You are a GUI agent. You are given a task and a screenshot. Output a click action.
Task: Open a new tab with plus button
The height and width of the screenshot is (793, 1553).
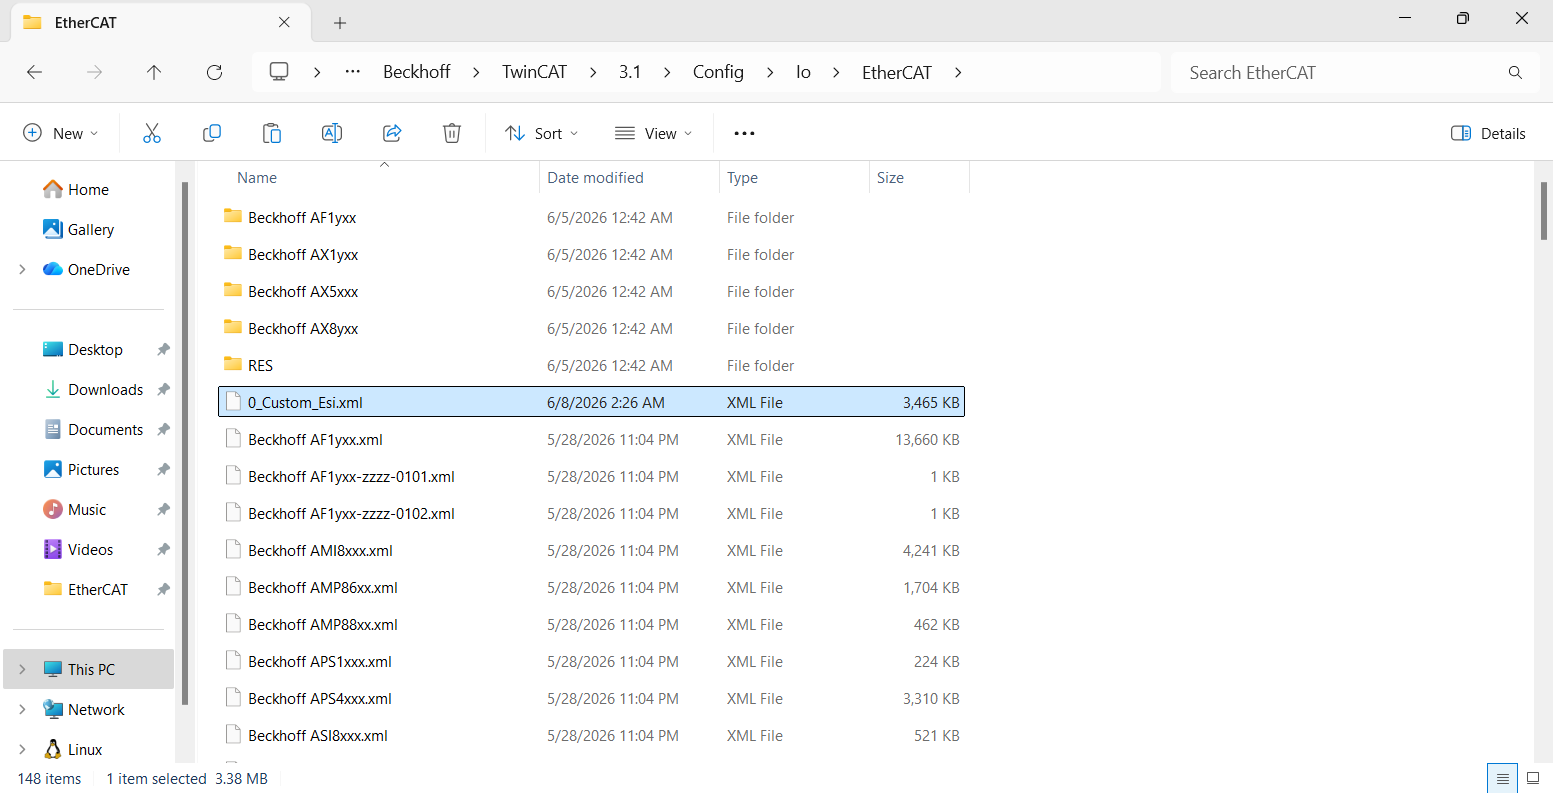click(x=340, y=23)
